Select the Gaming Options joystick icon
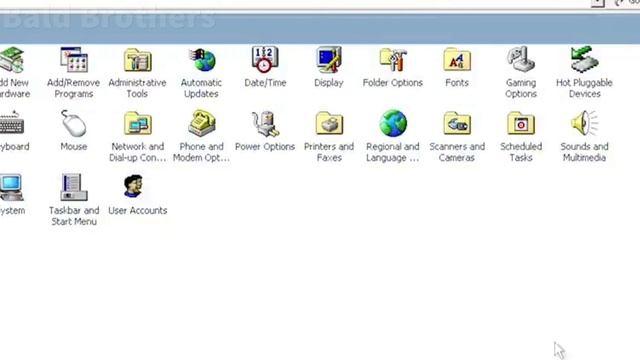The width and height of the screenshot is (640, 360). pos(520,60)
